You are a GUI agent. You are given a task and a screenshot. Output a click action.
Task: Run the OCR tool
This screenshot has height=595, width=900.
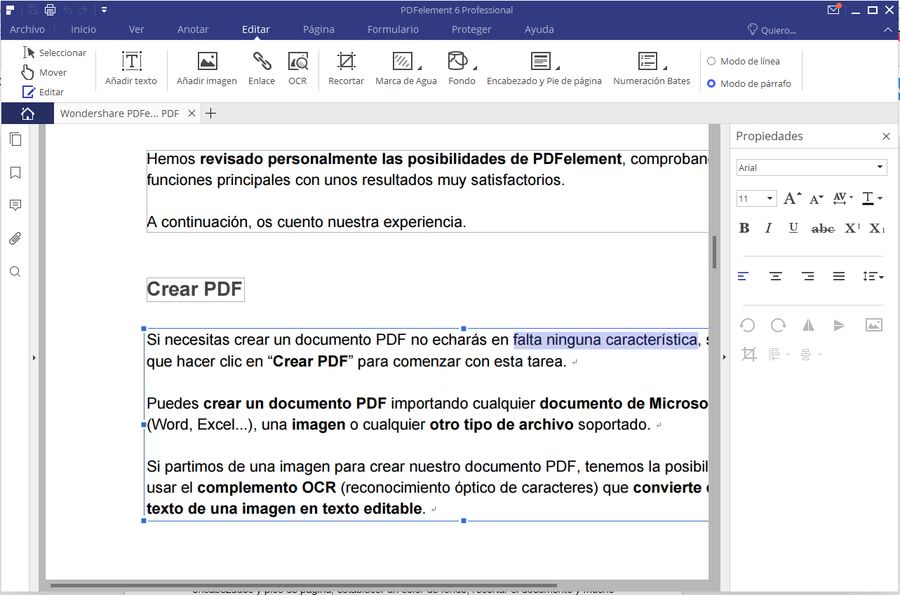[297, 68]
